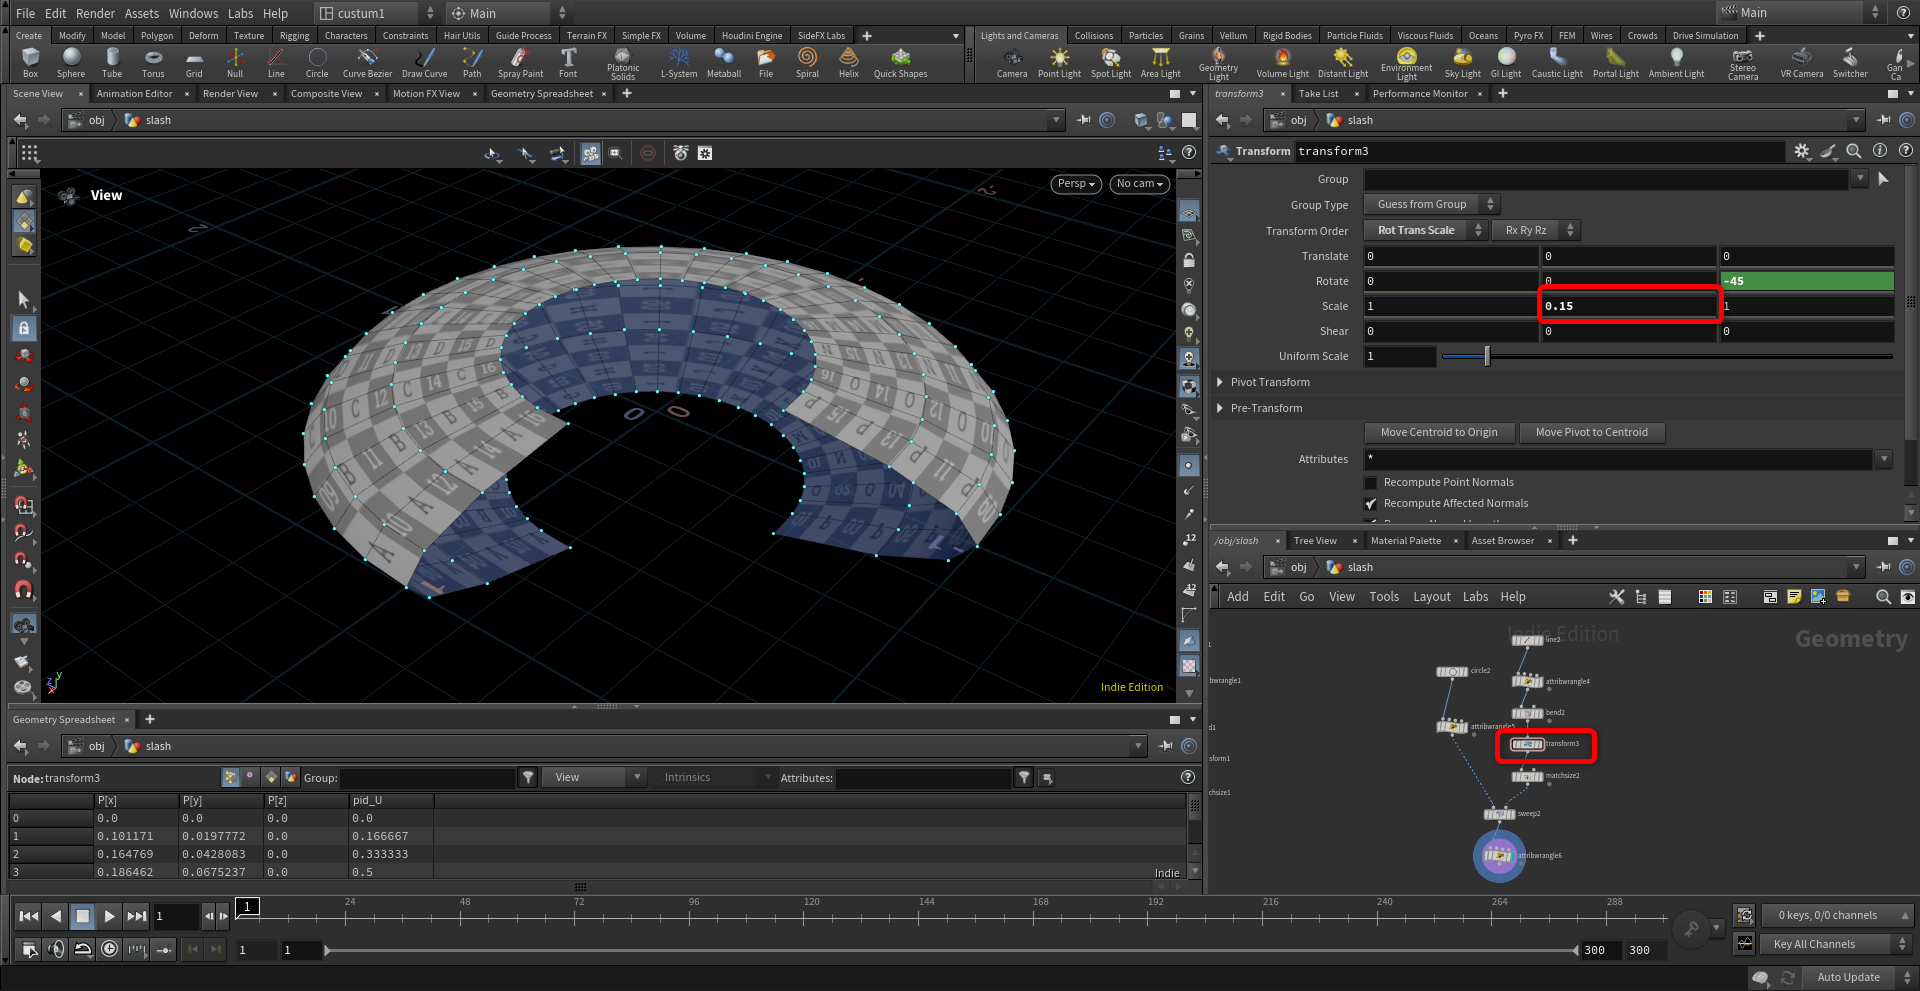Create a Spot Light from shelf
This screenshot has width=1920, height=991.
coord(1110,62)
